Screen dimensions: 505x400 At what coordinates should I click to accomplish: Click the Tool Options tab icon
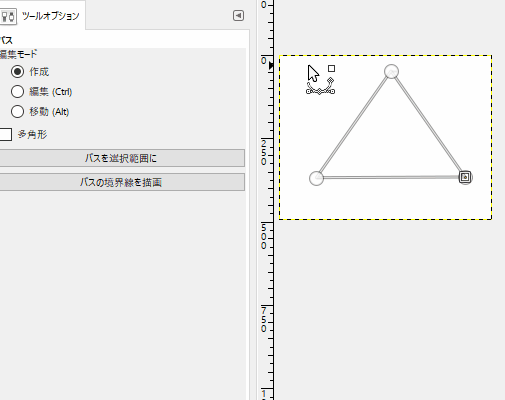[x=8, y=16]
